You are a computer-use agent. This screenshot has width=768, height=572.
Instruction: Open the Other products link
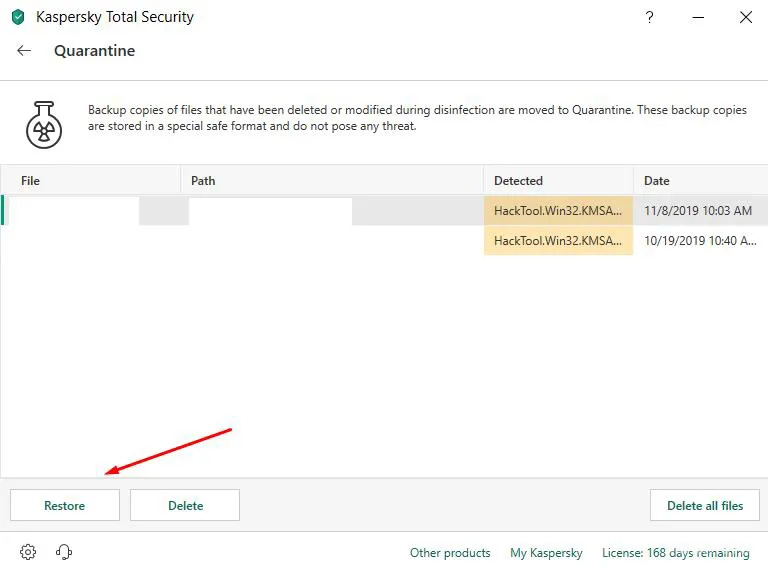pos(450,552)
